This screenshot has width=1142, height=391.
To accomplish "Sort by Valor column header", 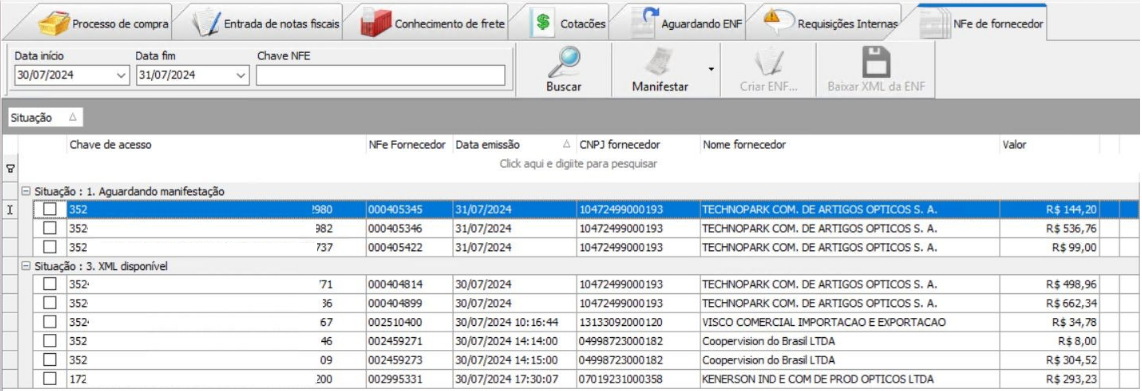I will 1049,145.
